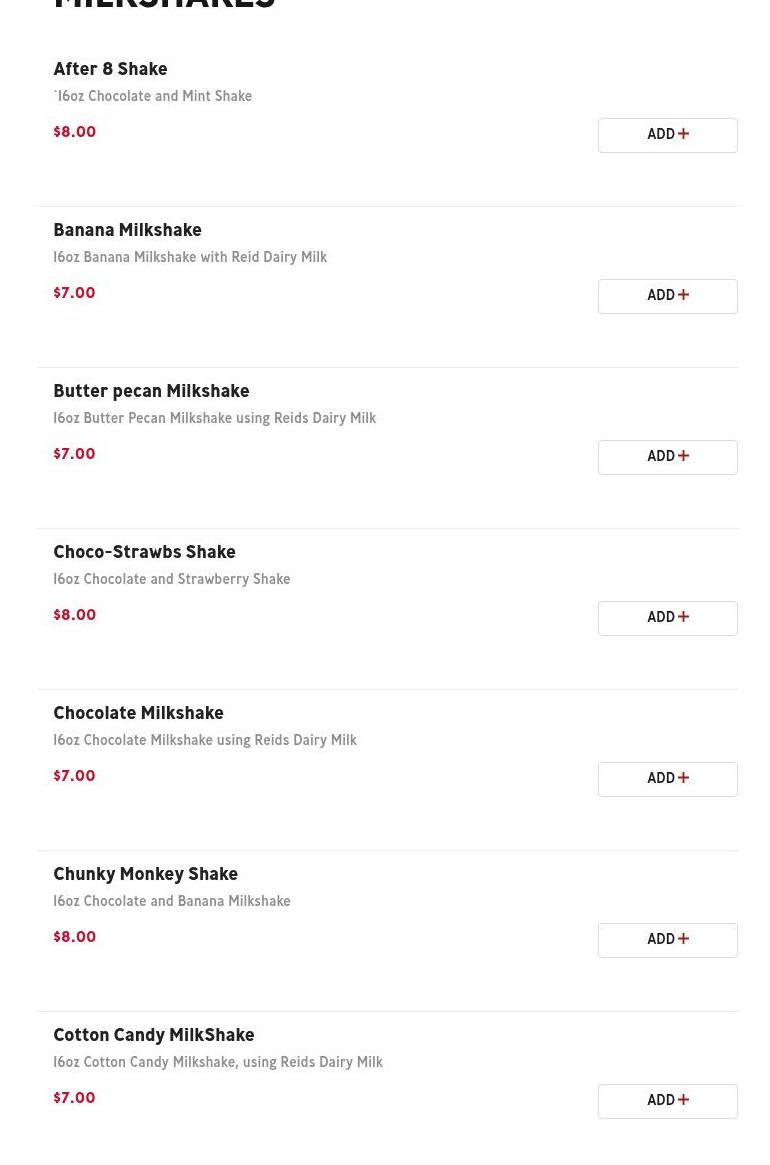Click the Chocolate and Strawberry Shake description
This screenshot has width=770, height=1165.
click(x=172, y=579)
